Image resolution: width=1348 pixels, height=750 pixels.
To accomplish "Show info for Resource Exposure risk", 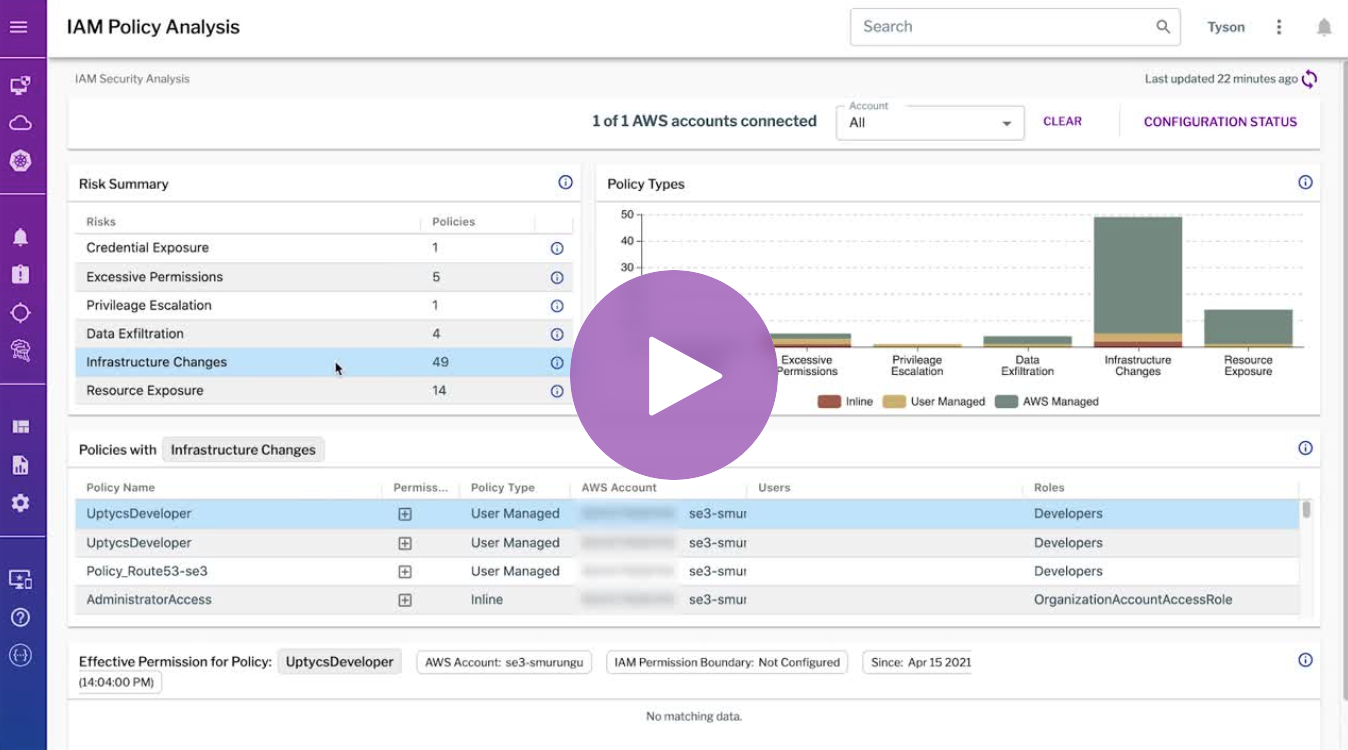I will [x=557, y=391].
